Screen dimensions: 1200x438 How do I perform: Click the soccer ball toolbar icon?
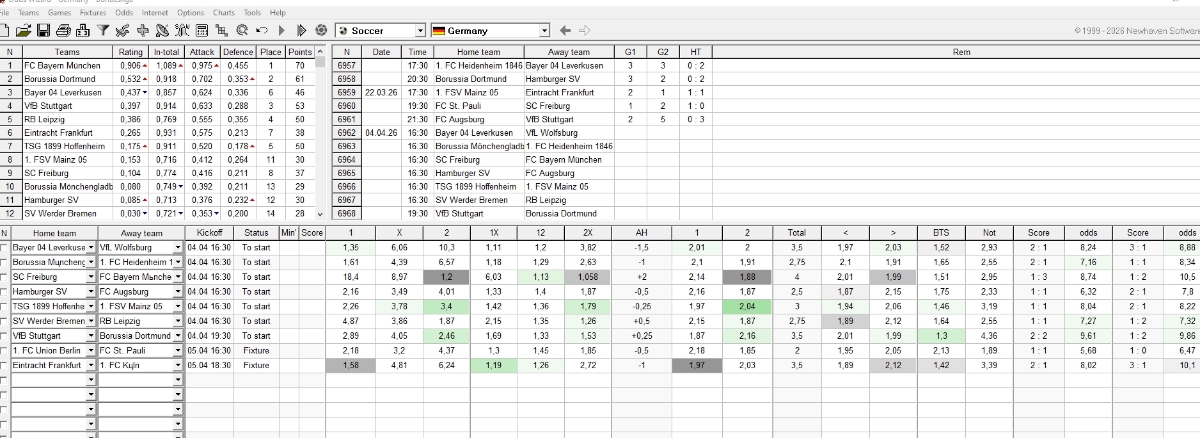(x=321, y=32)
